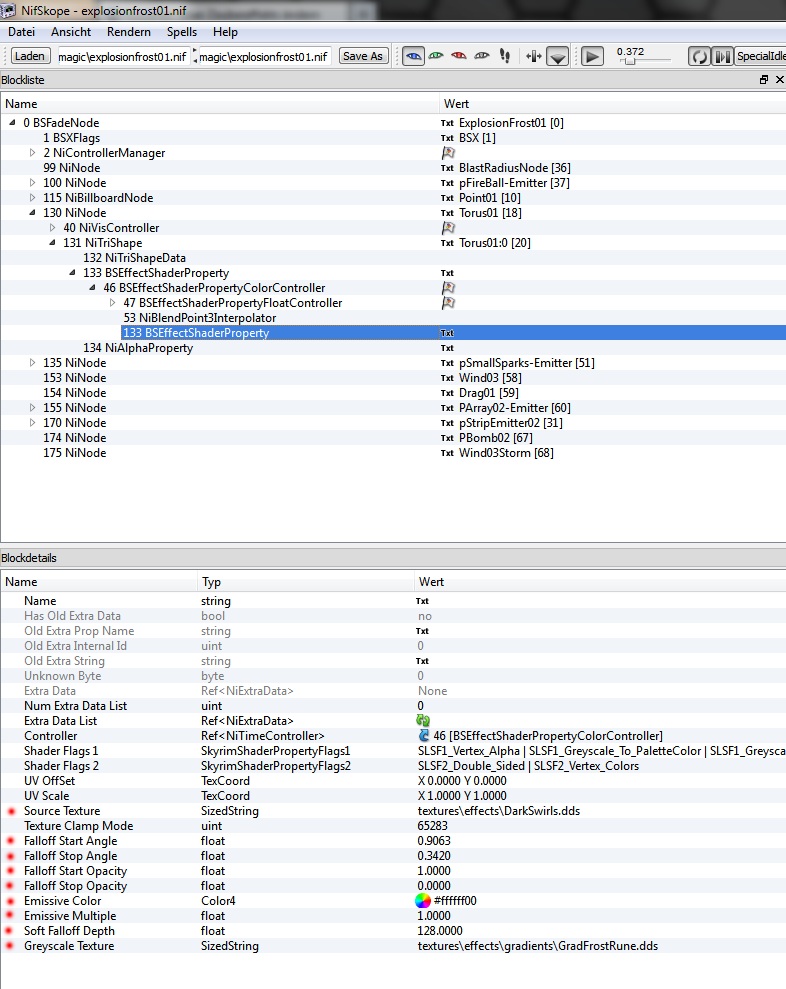Click the Save As button
Viewport: 786px width, 989px height.
tap(362, 56)
